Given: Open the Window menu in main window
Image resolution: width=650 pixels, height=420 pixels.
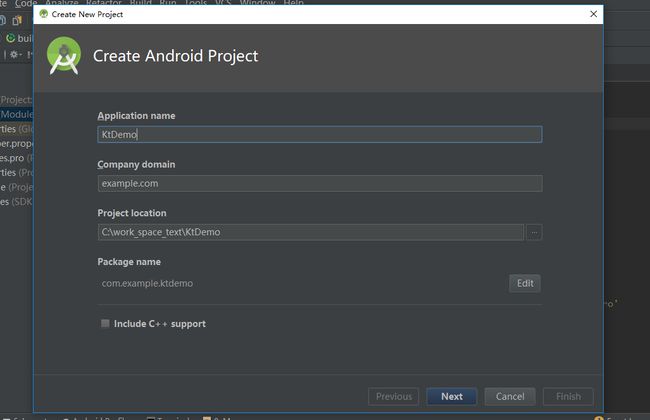Looking at the screenshot, I should point(257,3).
